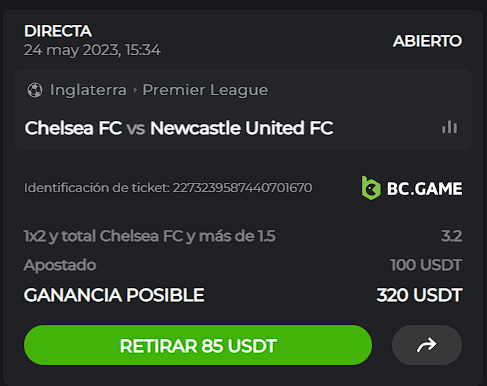The width and height of the screenshot is (487, 386).
Task: Select the Newcastle United FC team name
Action: coord(241,128)
